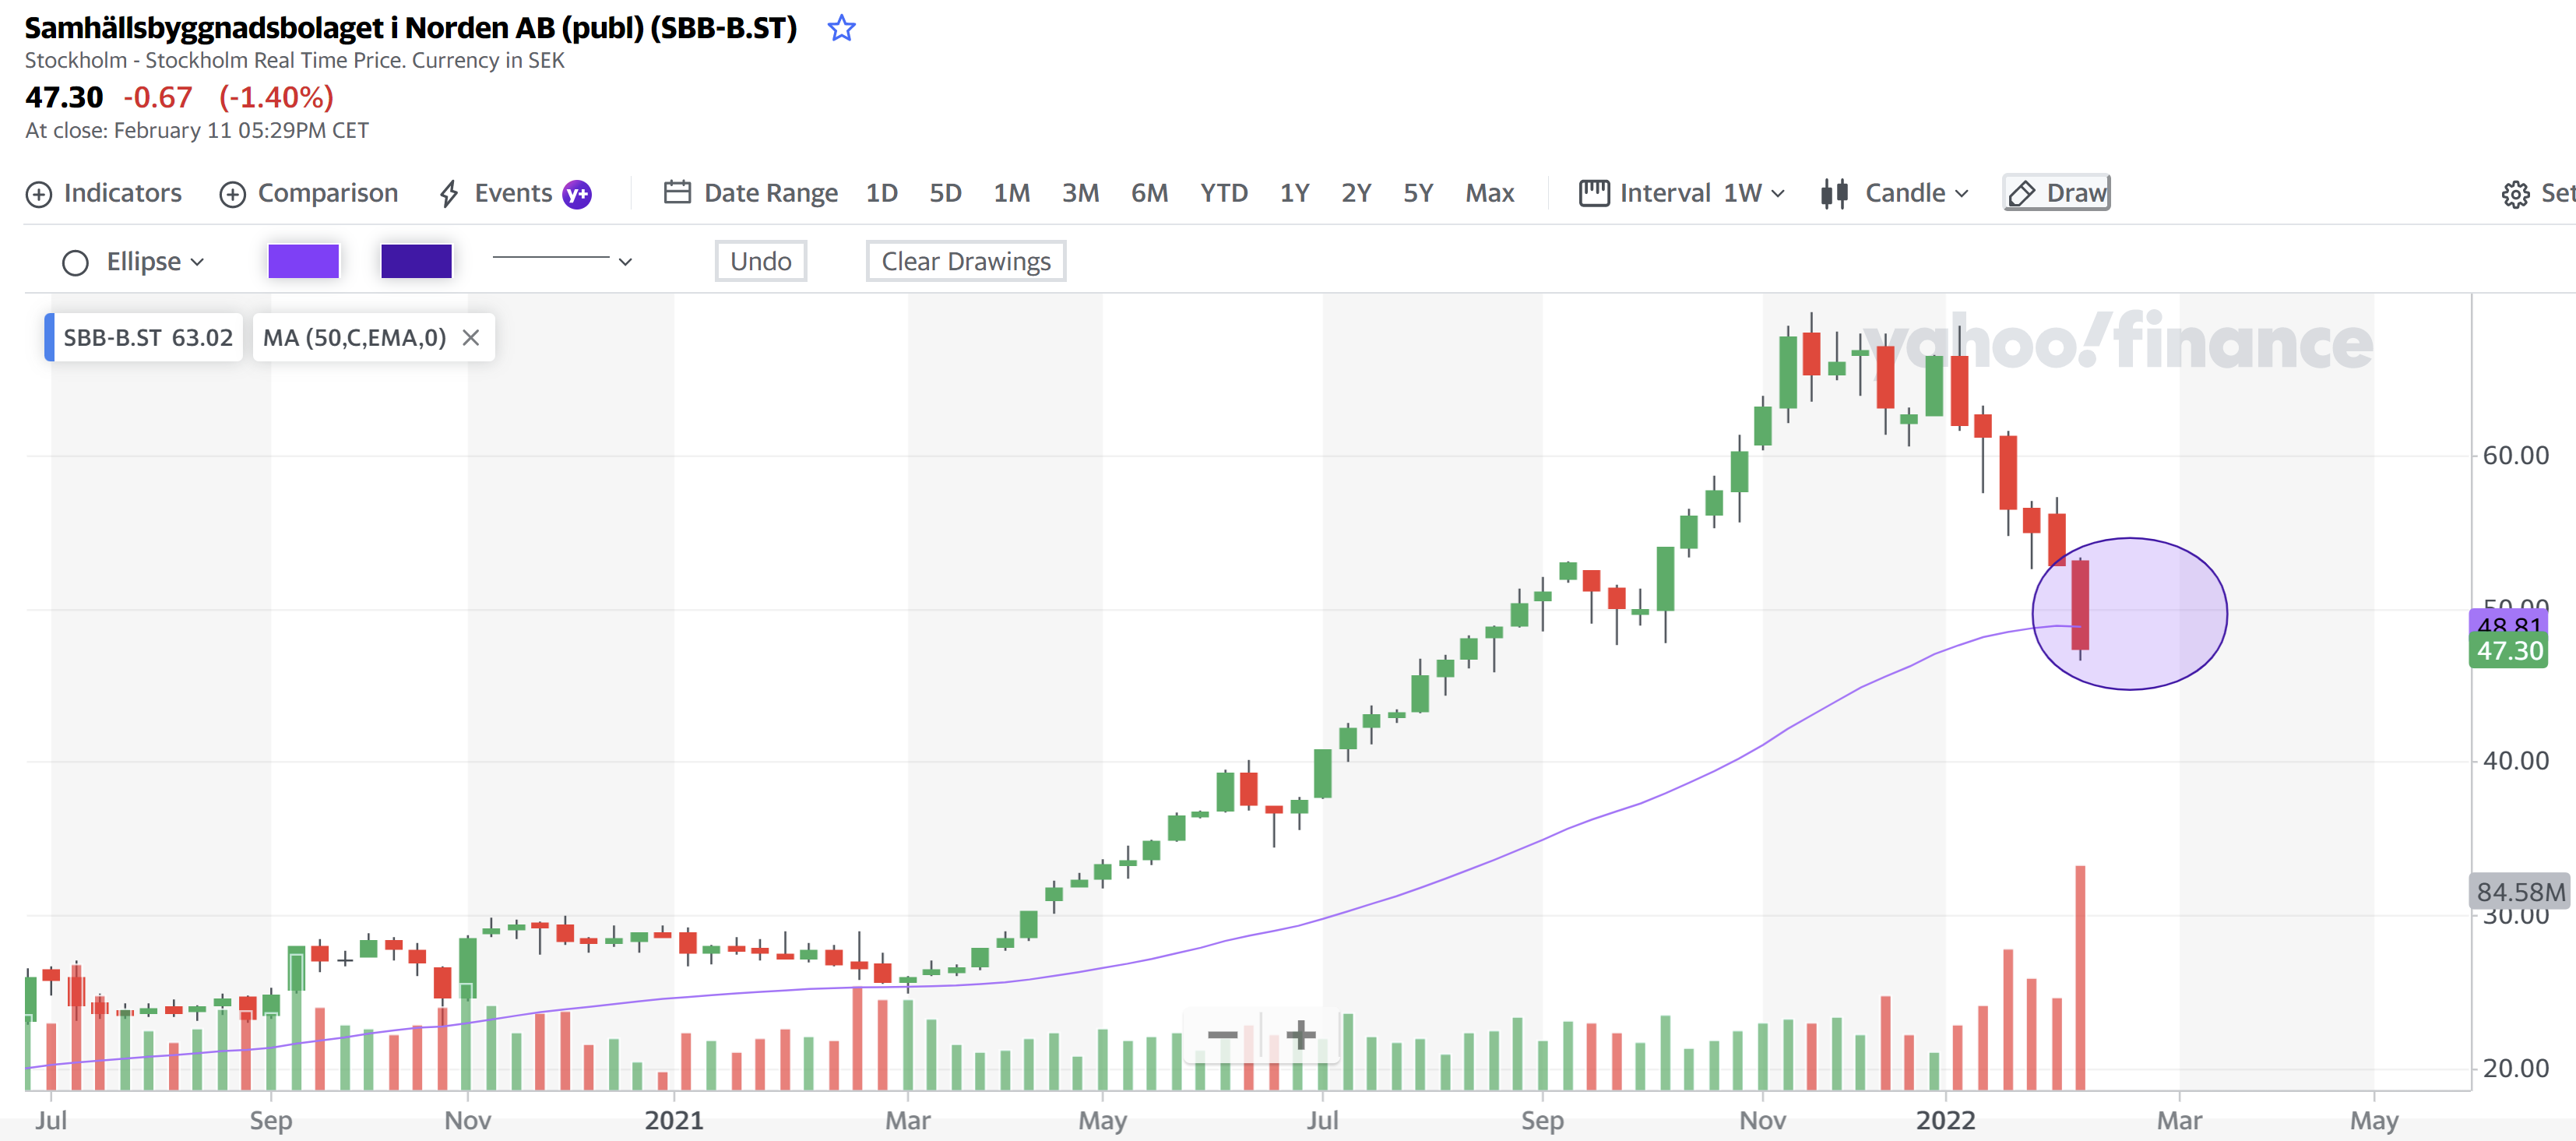Select the 5D range
The image size is (2576, 1141).
click(945, 193)
